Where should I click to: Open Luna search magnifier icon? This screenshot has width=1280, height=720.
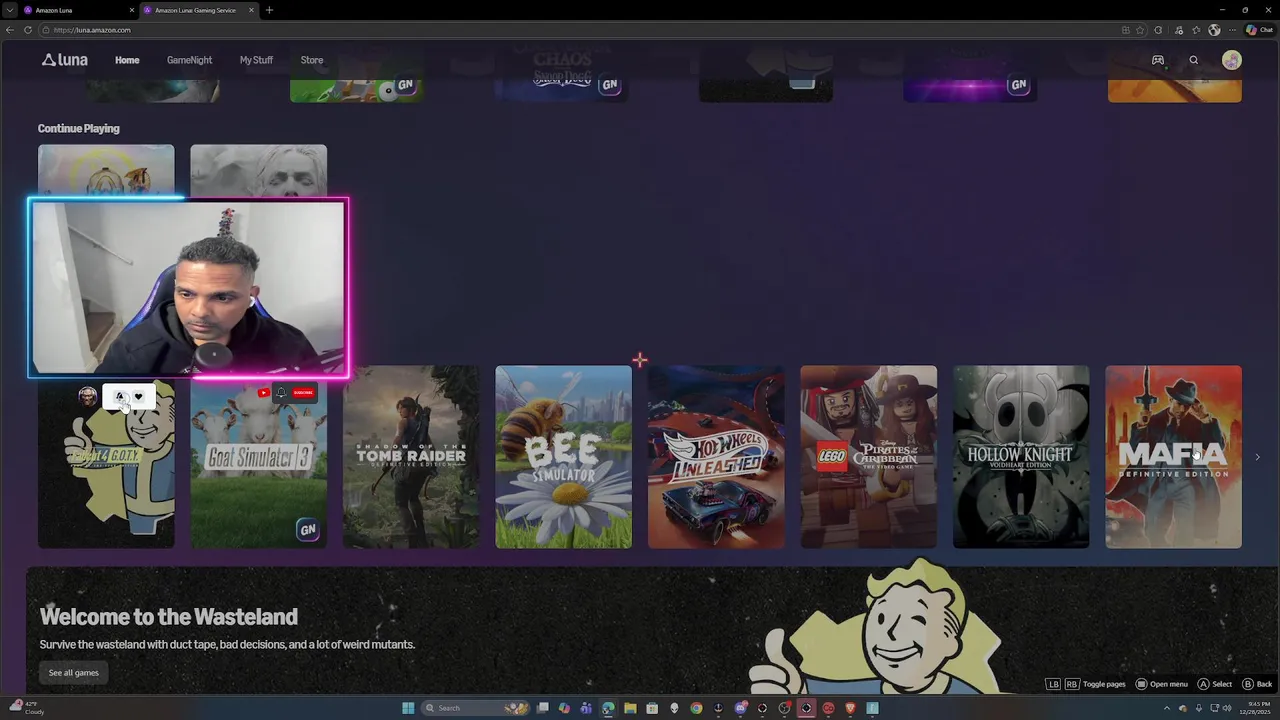click(1193, 60)
